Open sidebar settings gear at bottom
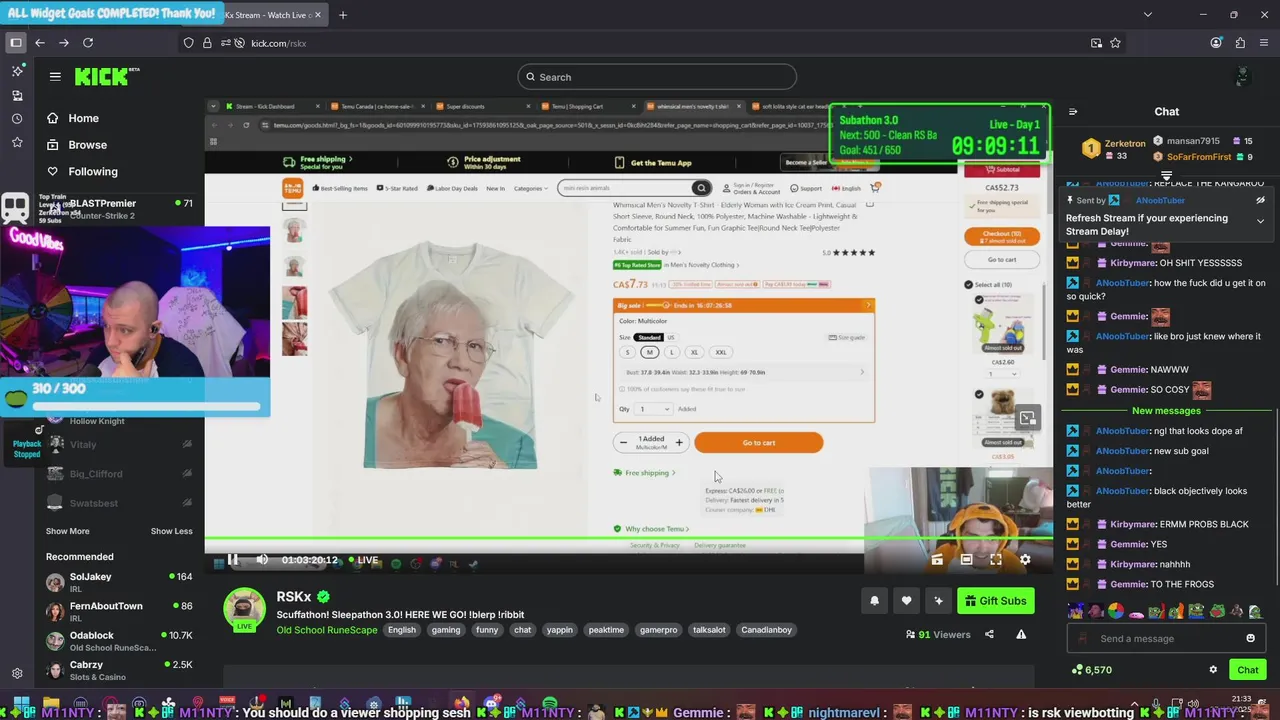The image size is (1280, 720). click(x=17, y=674)
